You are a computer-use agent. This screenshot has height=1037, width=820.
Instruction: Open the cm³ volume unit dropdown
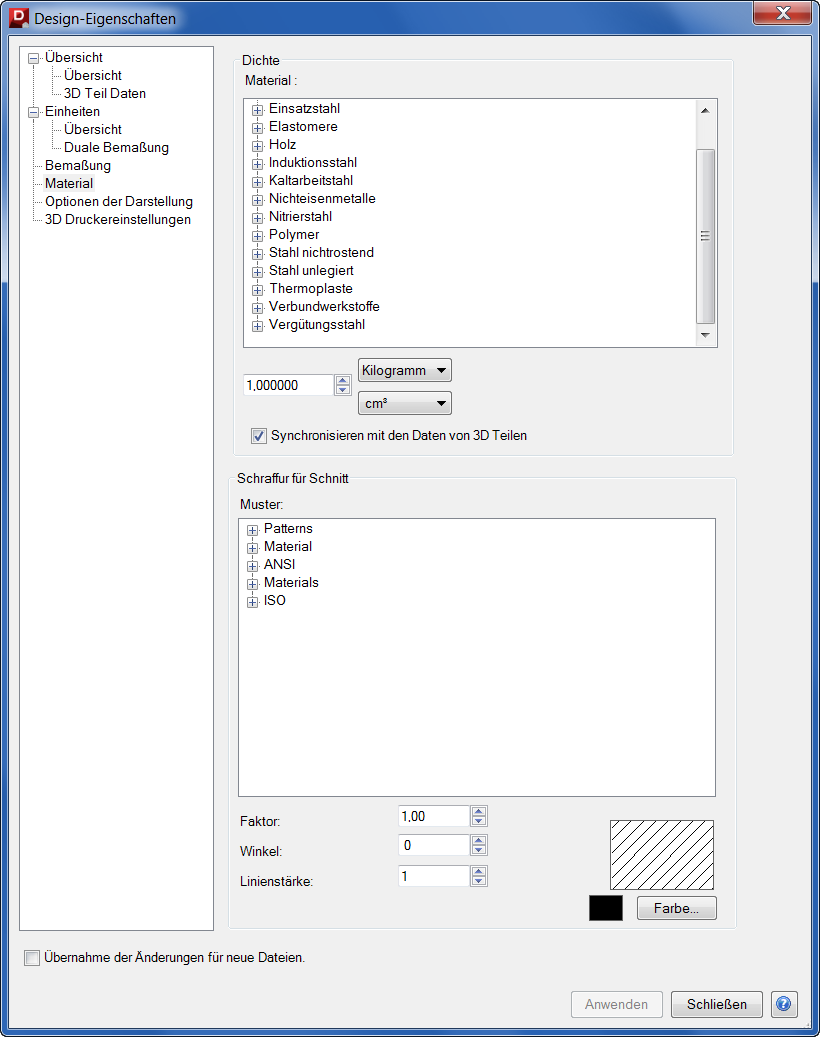(405, 403)
